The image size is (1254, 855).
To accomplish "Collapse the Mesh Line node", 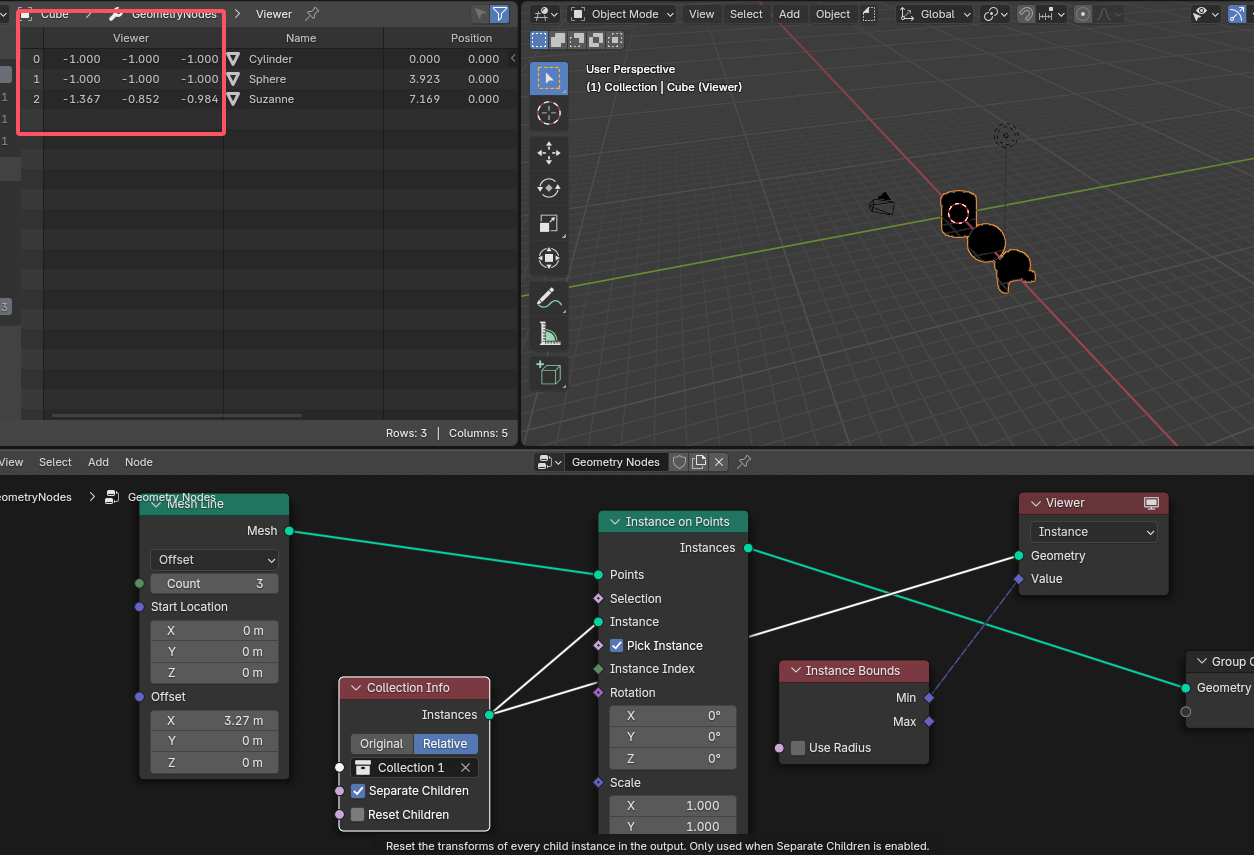I will pyautogui.click(x=155, y=504).
